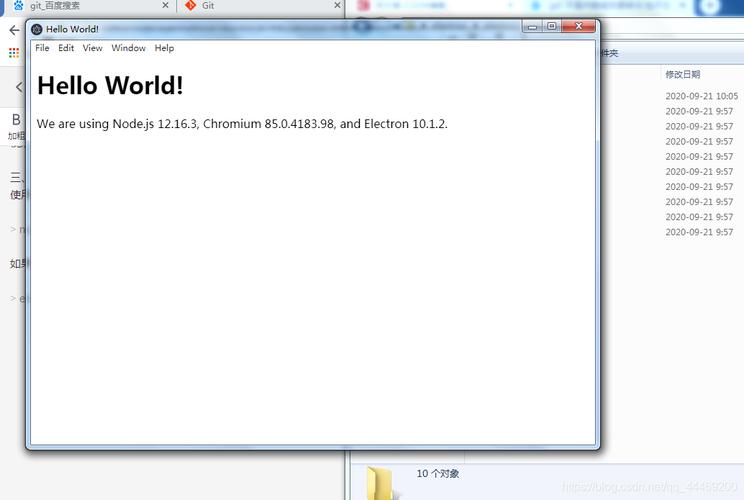Open the View menu in Hello World window
The image size is (744, 500).
[92, 48]
